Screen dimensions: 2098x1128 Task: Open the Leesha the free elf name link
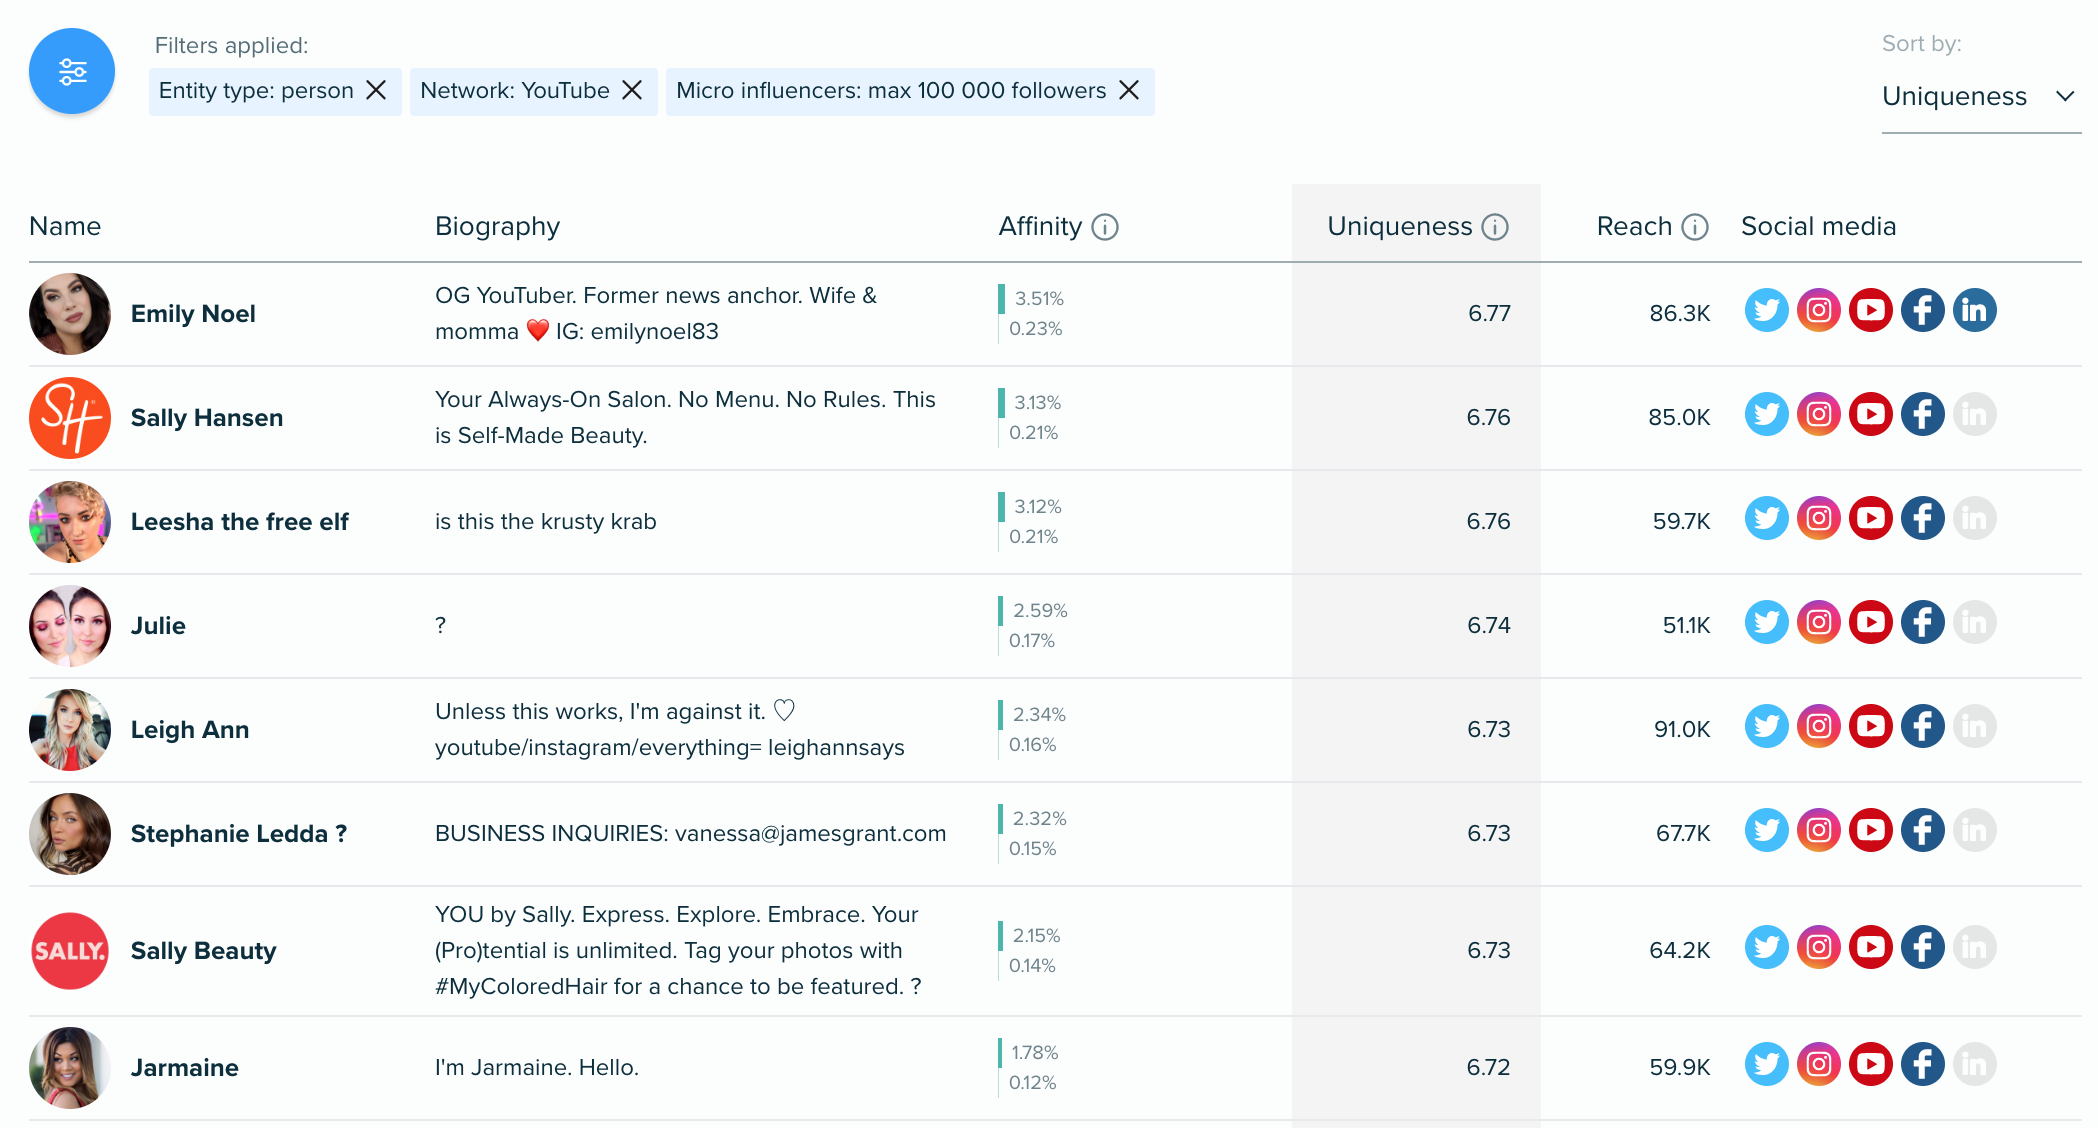(x=240, y=522)
